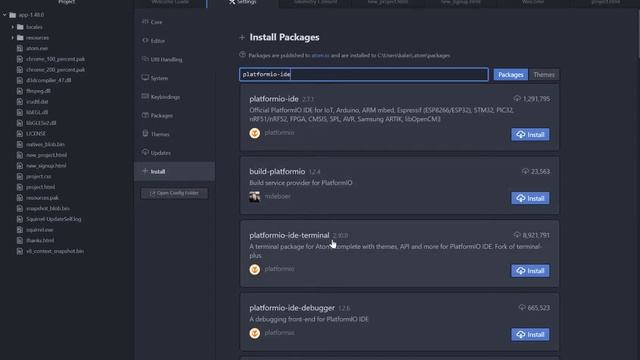The width and height of the screenshot is (640, 360).
Task: Open the Themes settings section
Action: (174, 134)
